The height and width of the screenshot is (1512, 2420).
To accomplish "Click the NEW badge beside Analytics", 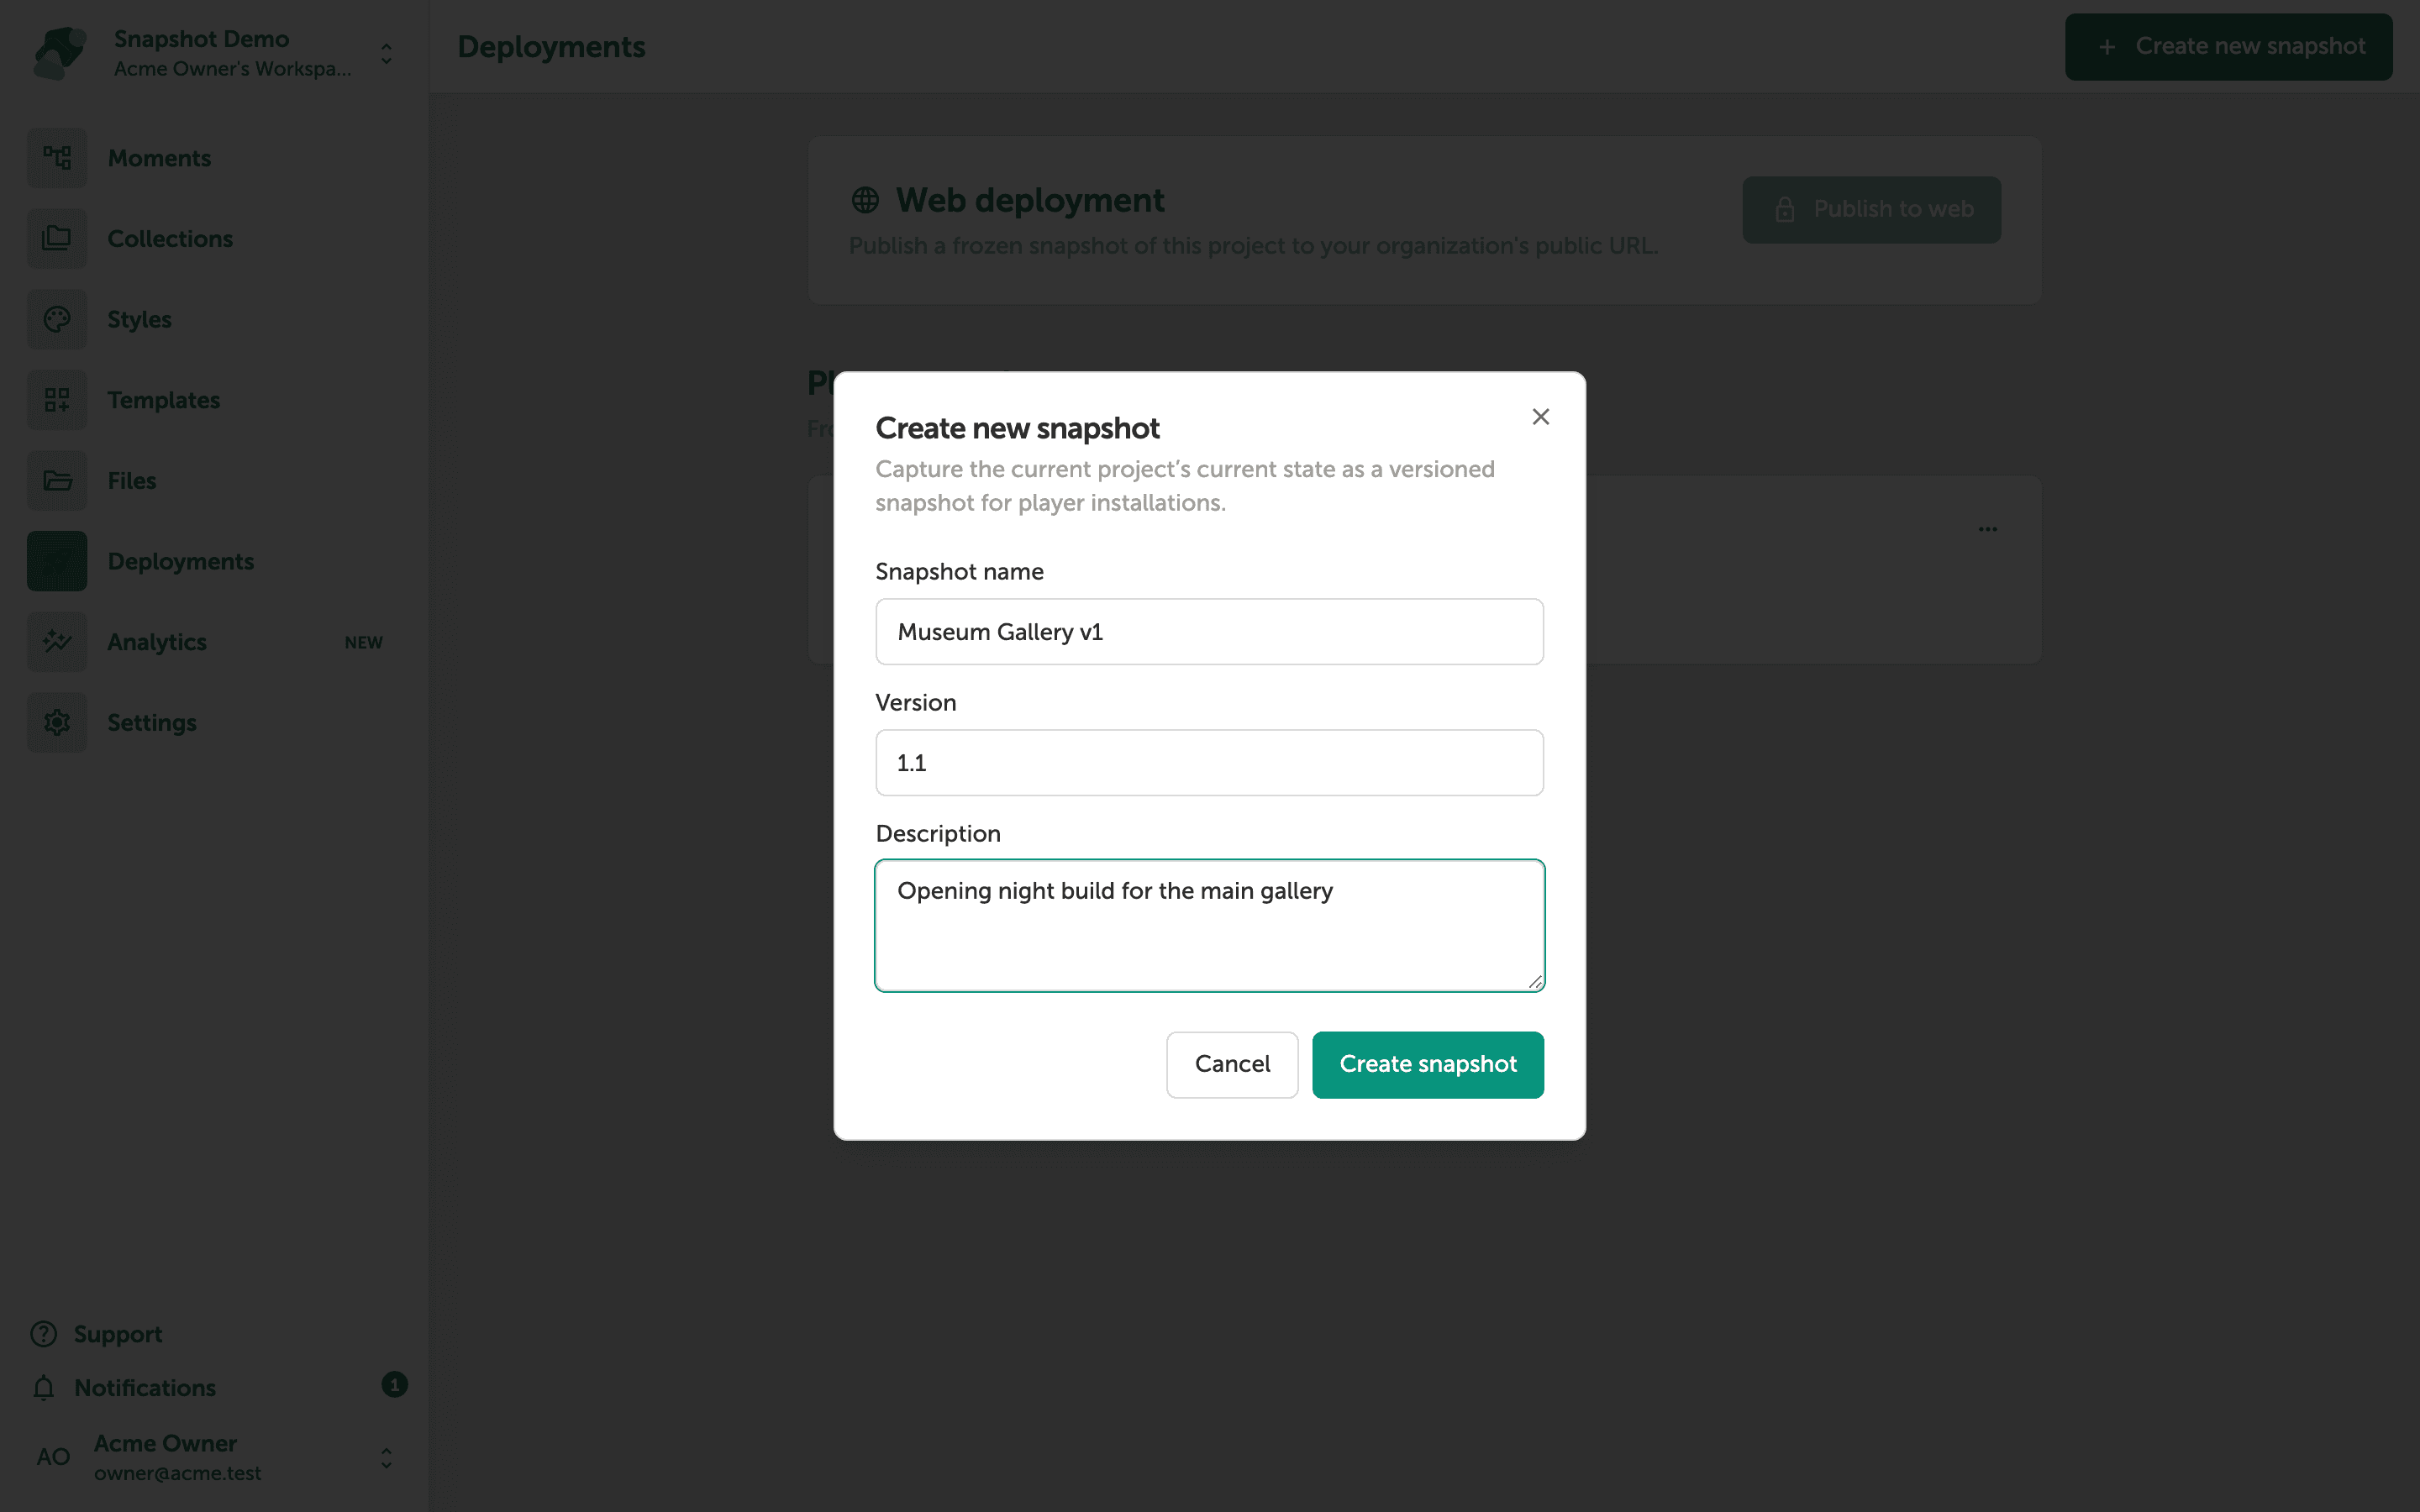I will coord(364,643).
